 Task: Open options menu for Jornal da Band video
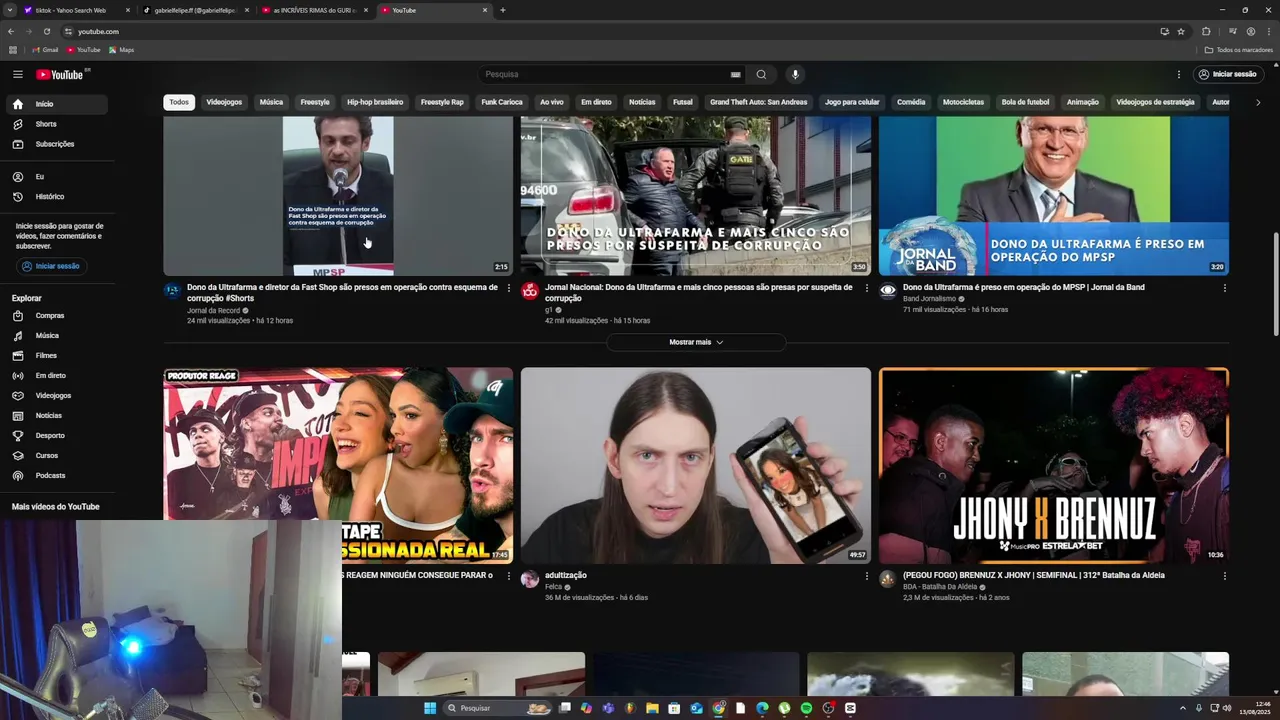[x=1224, y=288]
